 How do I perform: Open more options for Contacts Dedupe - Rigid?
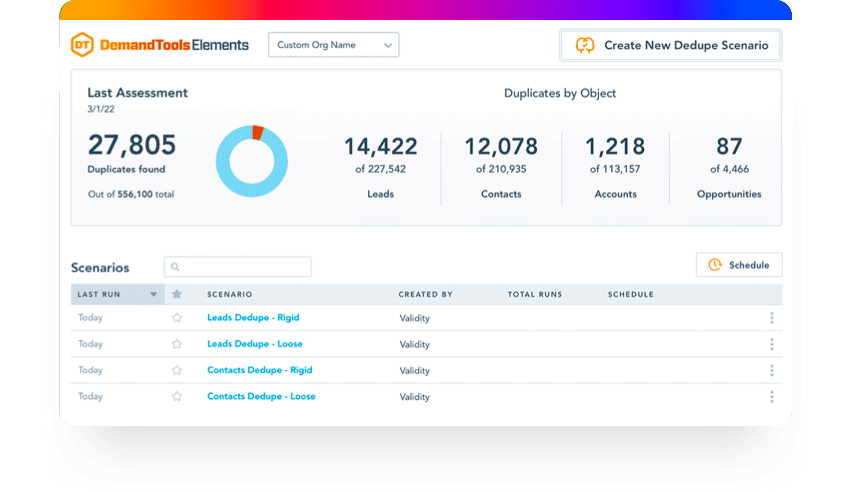772,370
